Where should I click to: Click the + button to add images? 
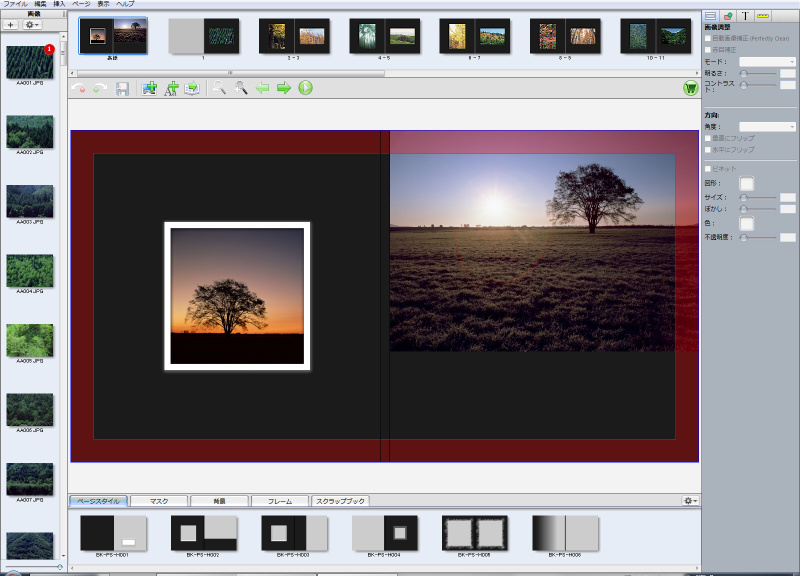[9, 23]
